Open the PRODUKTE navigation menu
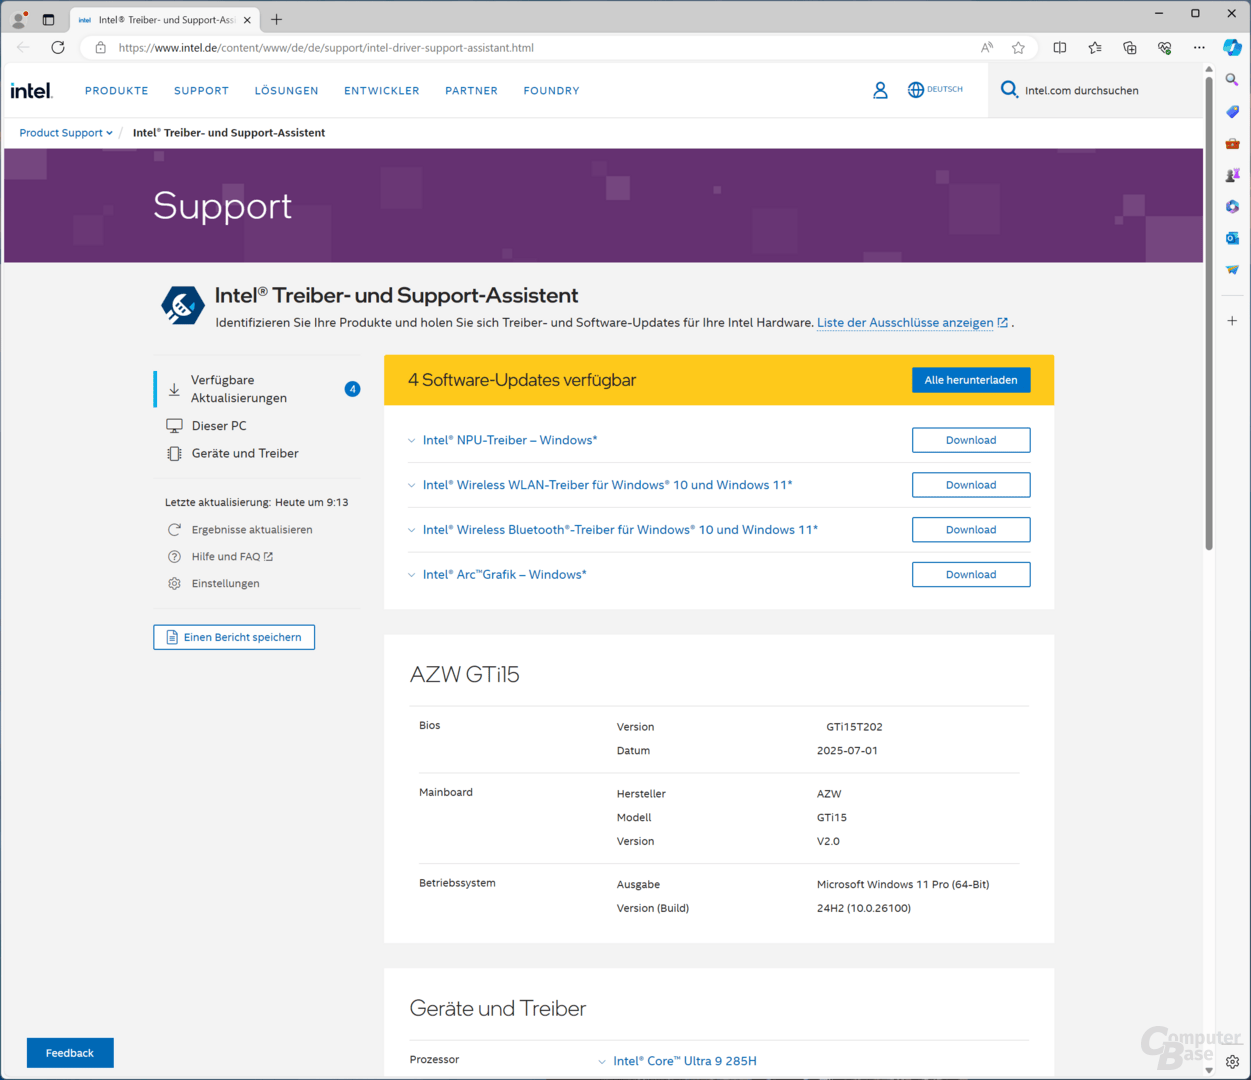1251x1080 pixels. click(x=116, y=91)
